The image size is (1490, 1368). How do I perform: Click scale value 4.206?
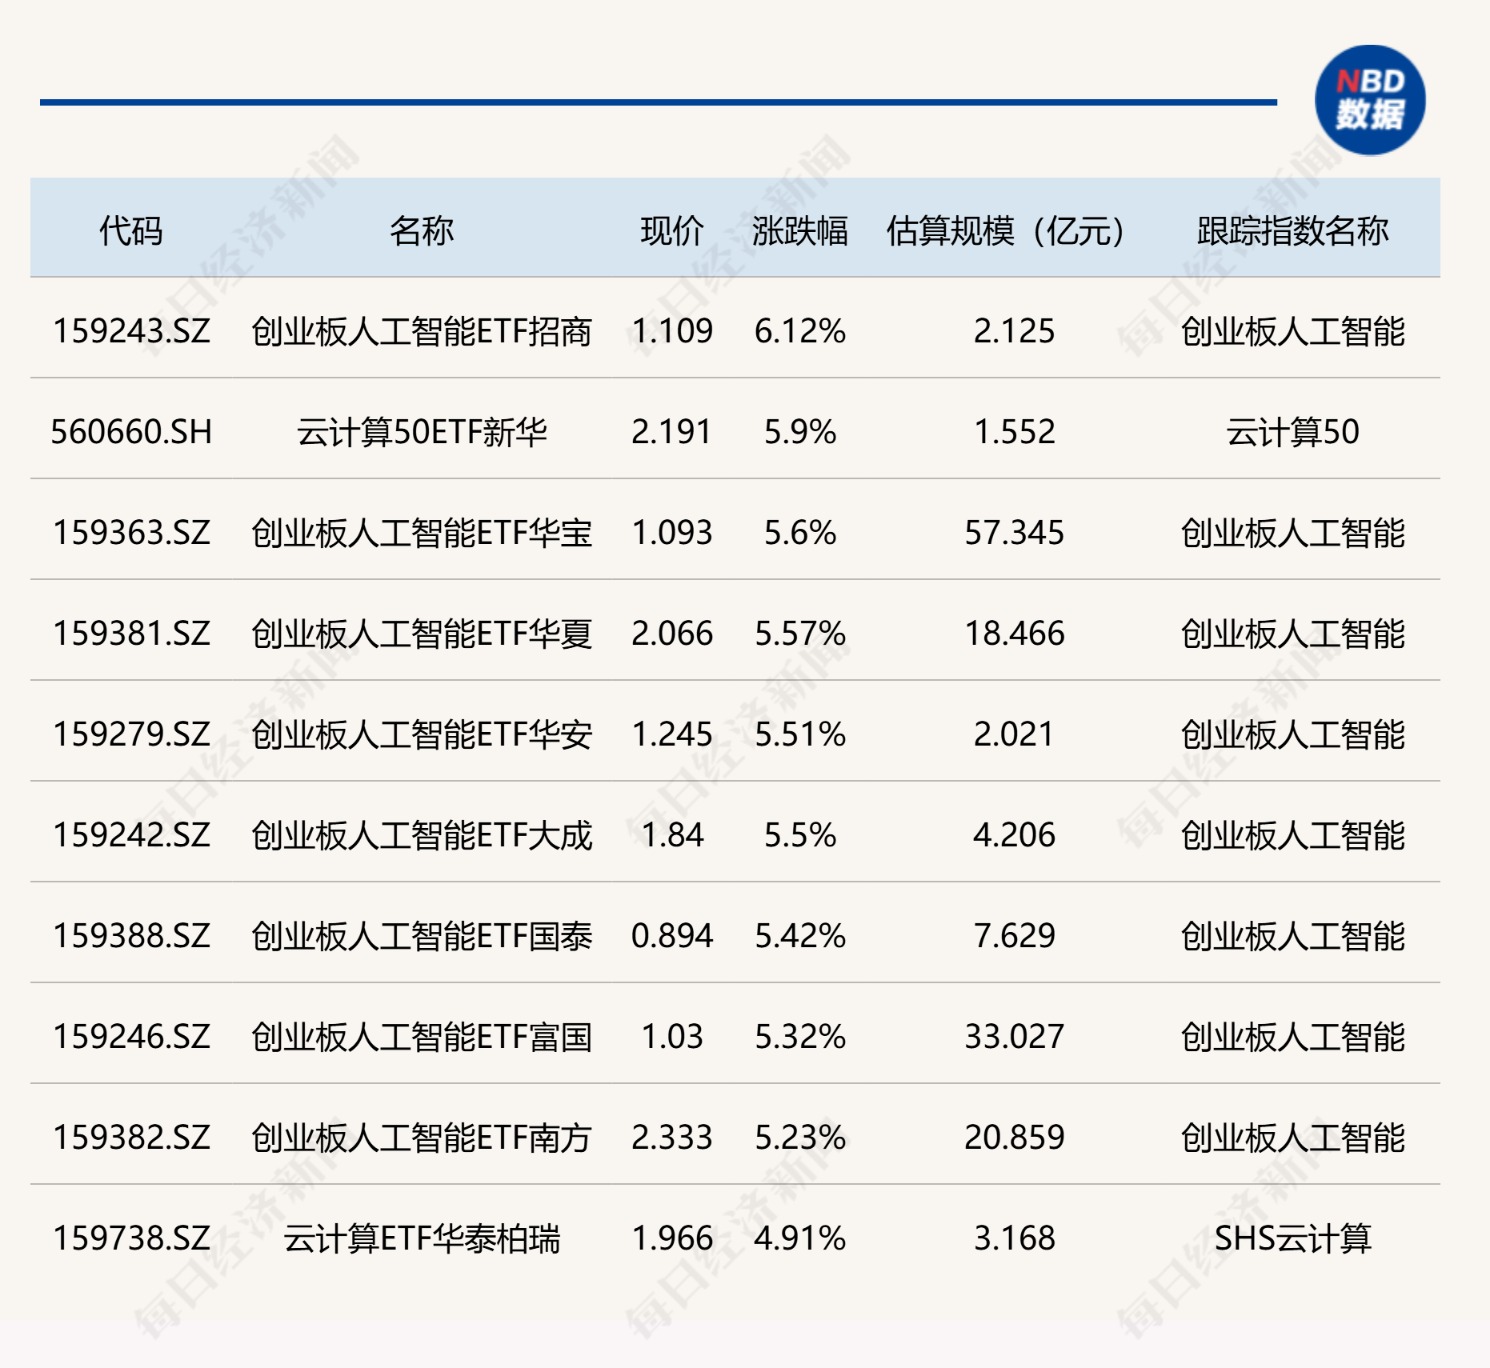pos(1014,835)
